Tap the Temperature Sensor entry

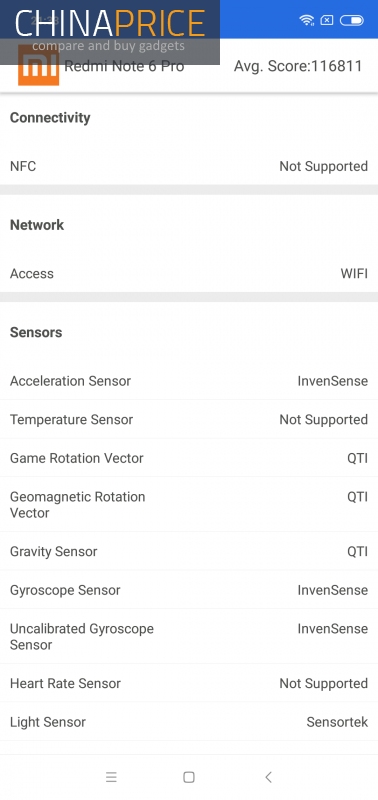(x=189, y=419)
